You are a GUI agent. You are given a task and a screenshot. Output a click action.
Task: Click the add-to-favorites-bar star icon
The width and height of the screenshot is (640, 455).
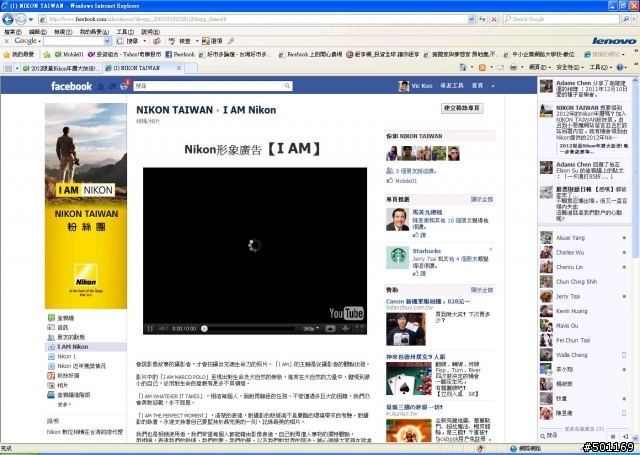coord(47,54)
